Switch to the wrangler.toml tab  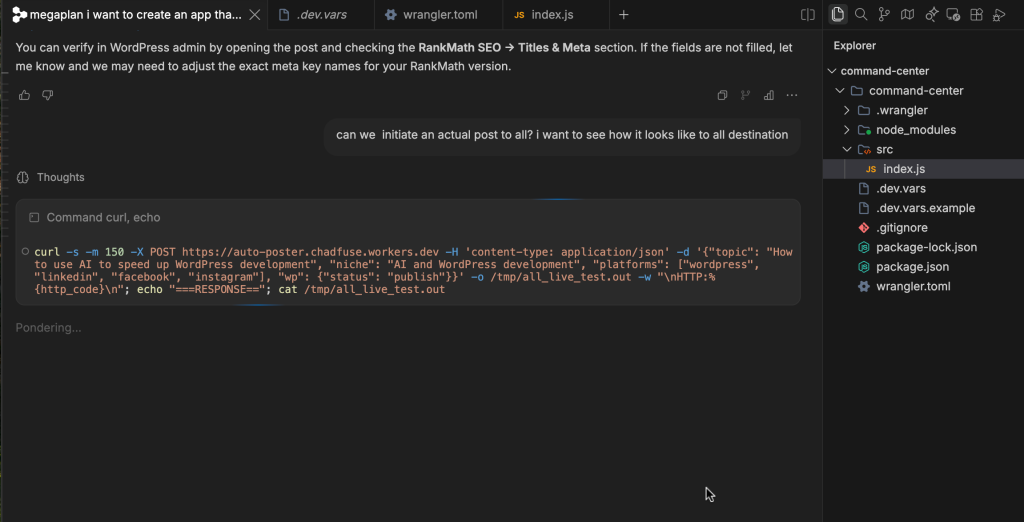point(439,14)
